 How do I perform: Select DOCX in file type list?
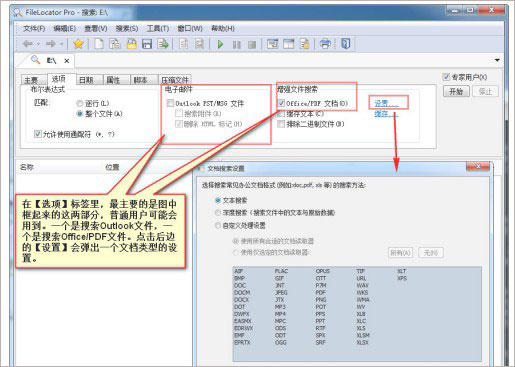[x=242, y=300]
